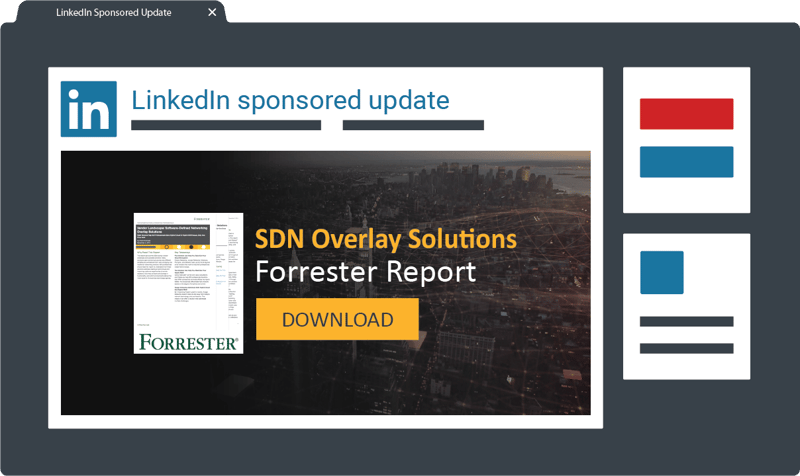
Task: Click the 'LinkedIn sponsored update' heading
Action: (x=290, y=100)
